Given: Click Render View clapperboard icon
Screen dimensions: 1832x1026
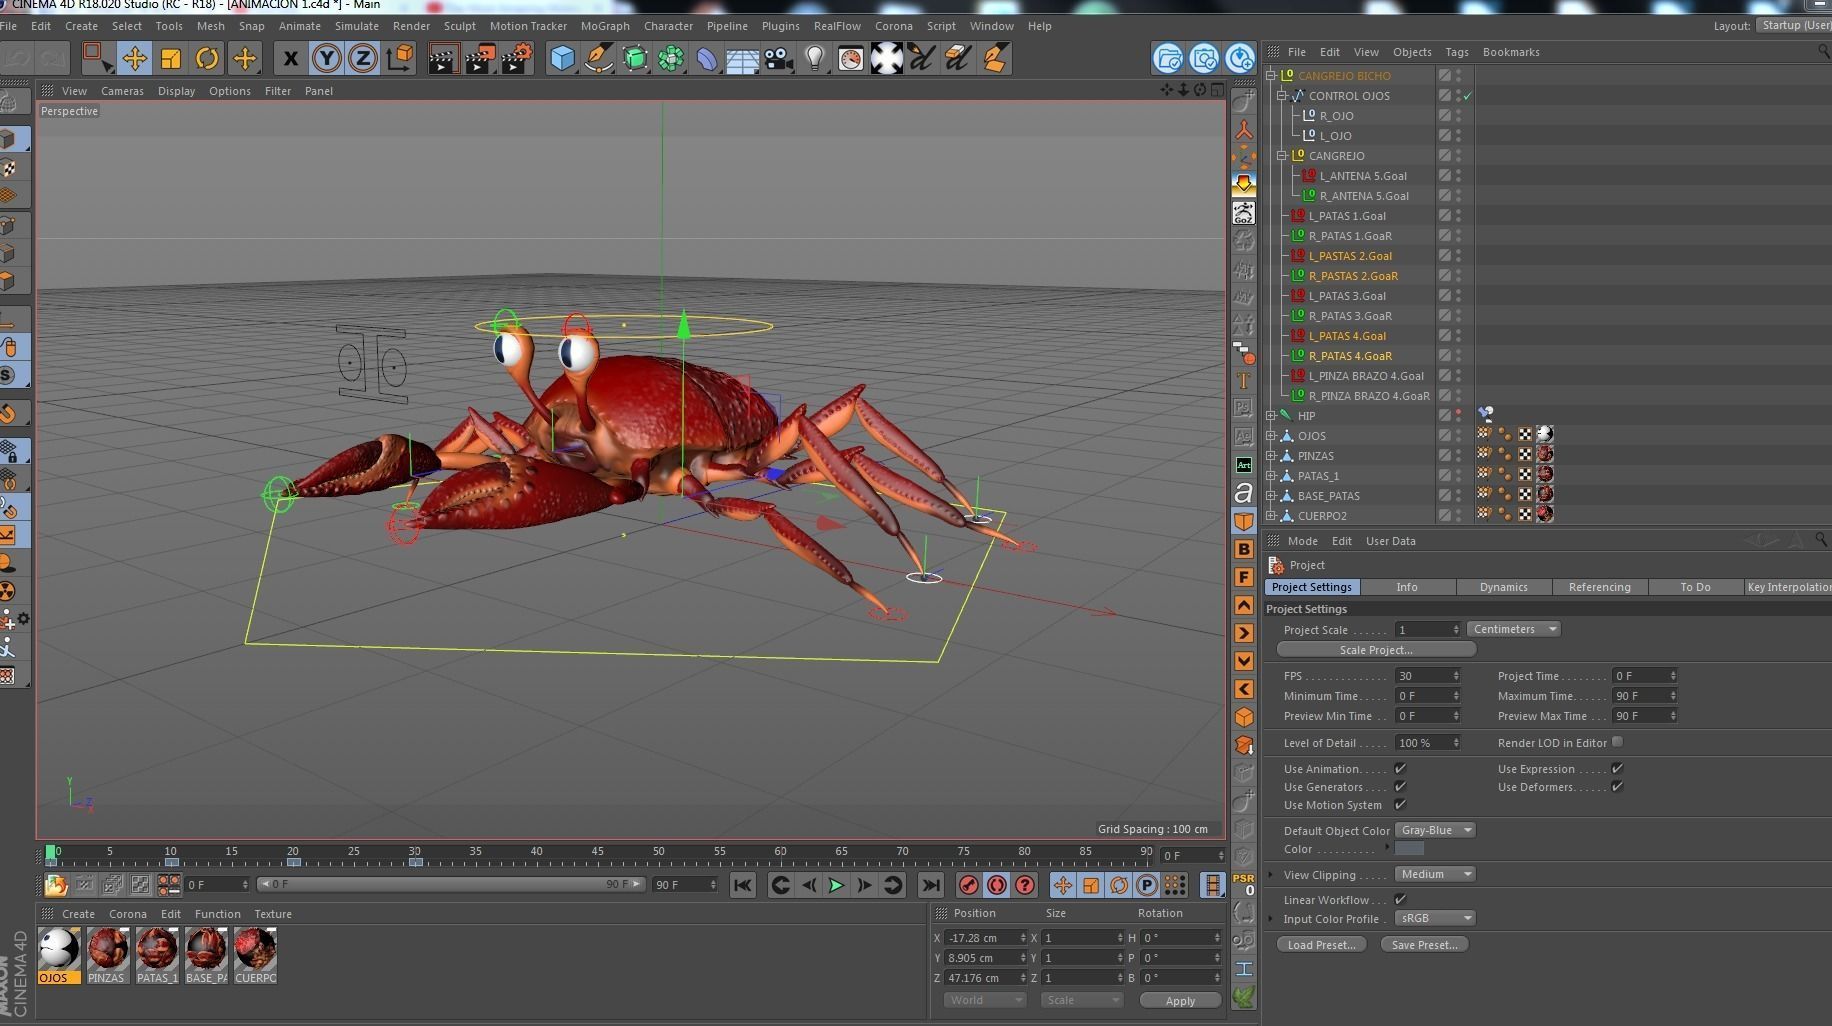Looking at the screenshot, I should [x=442, y=58].
